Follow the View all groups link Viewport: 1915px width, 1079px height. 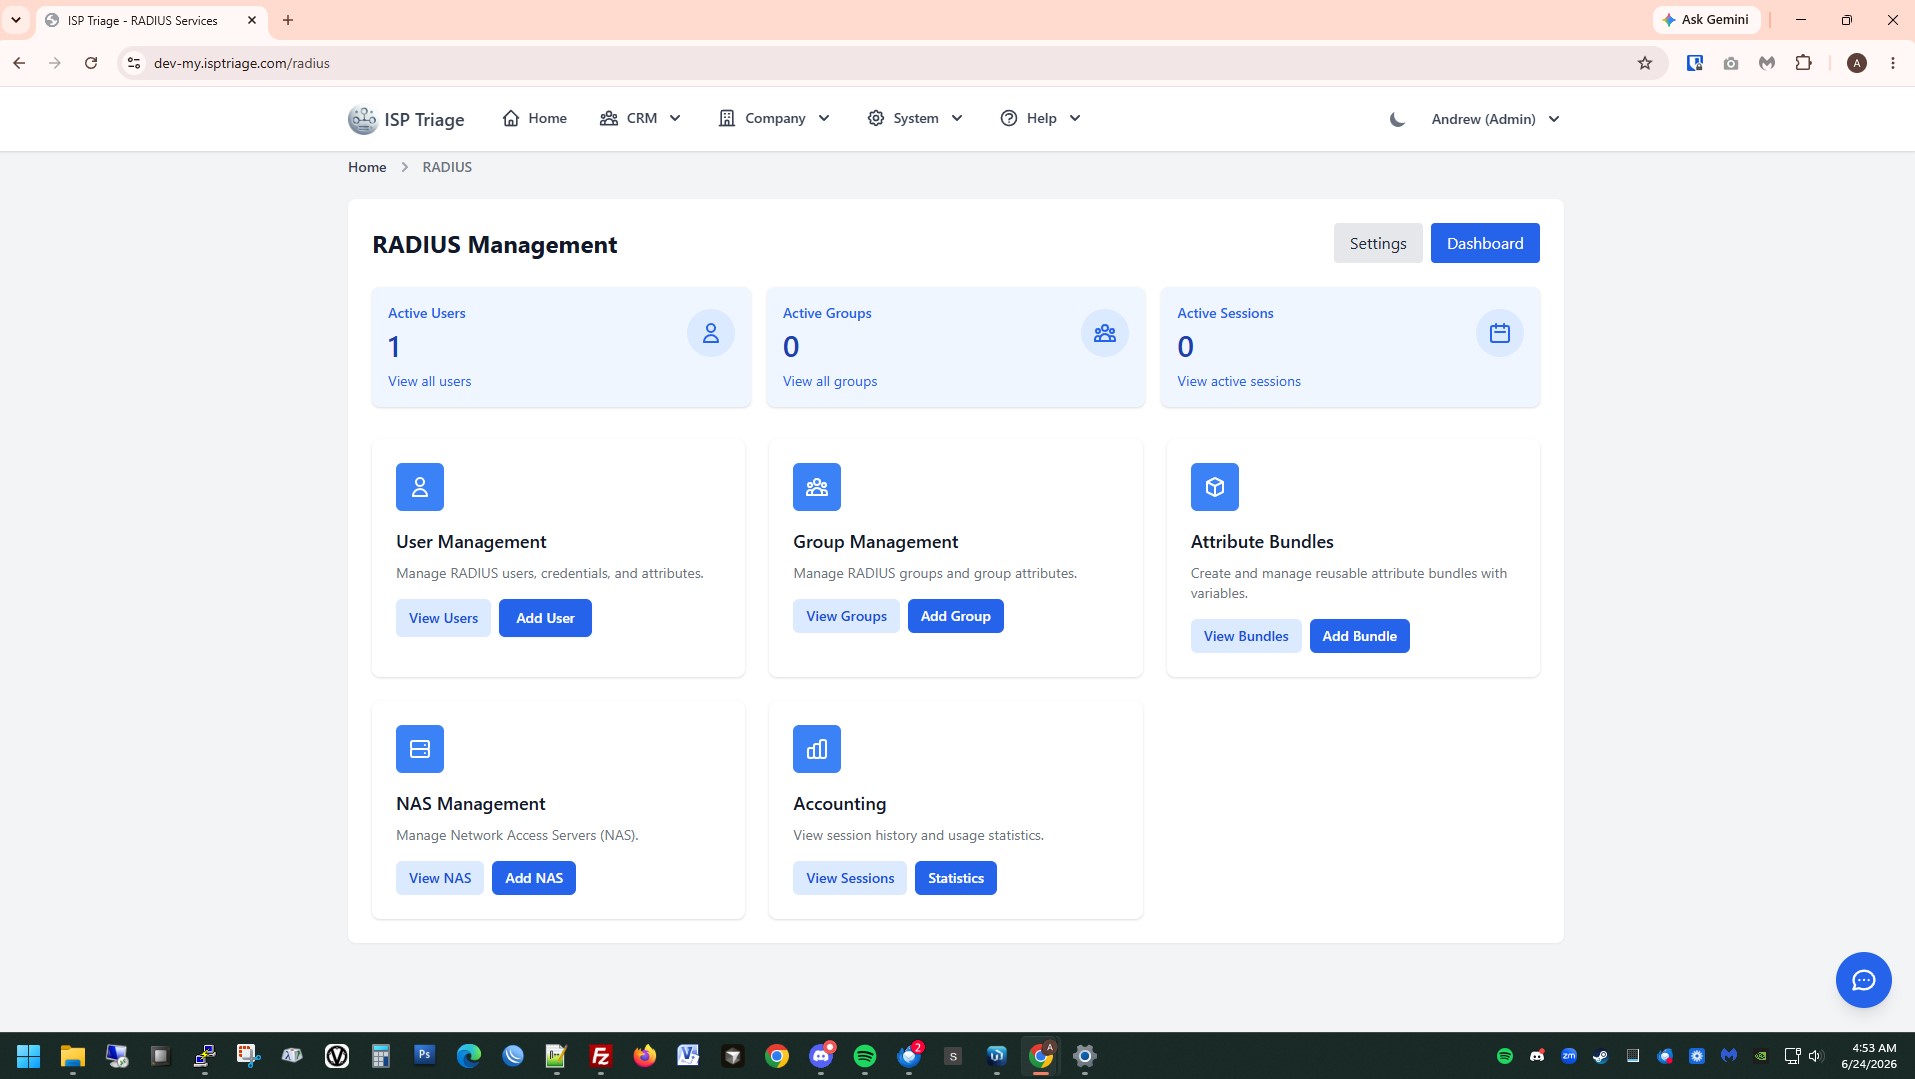pyautogui.click(x=830, y=381)
